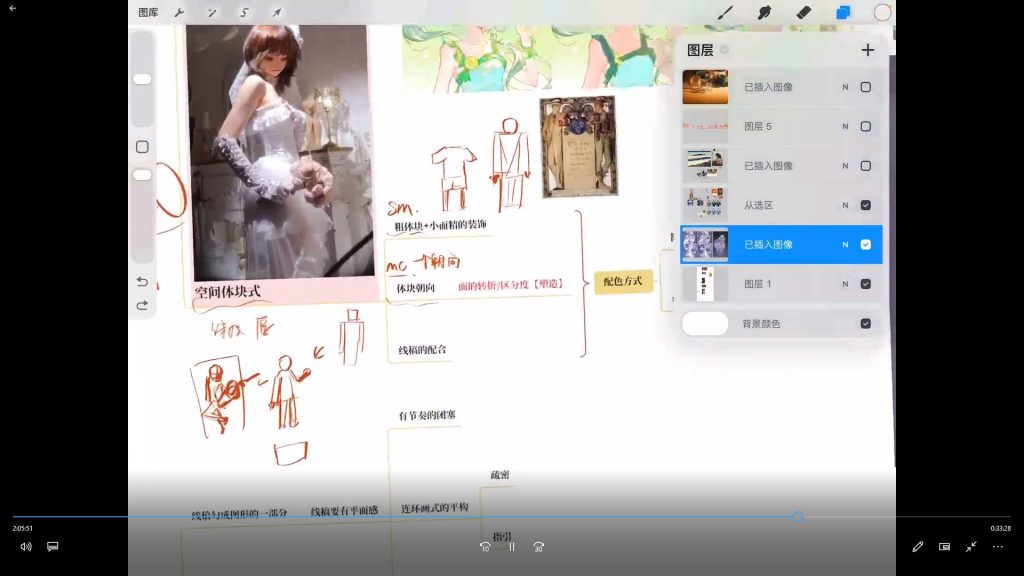Redo the last stroke

coord(142,306)
